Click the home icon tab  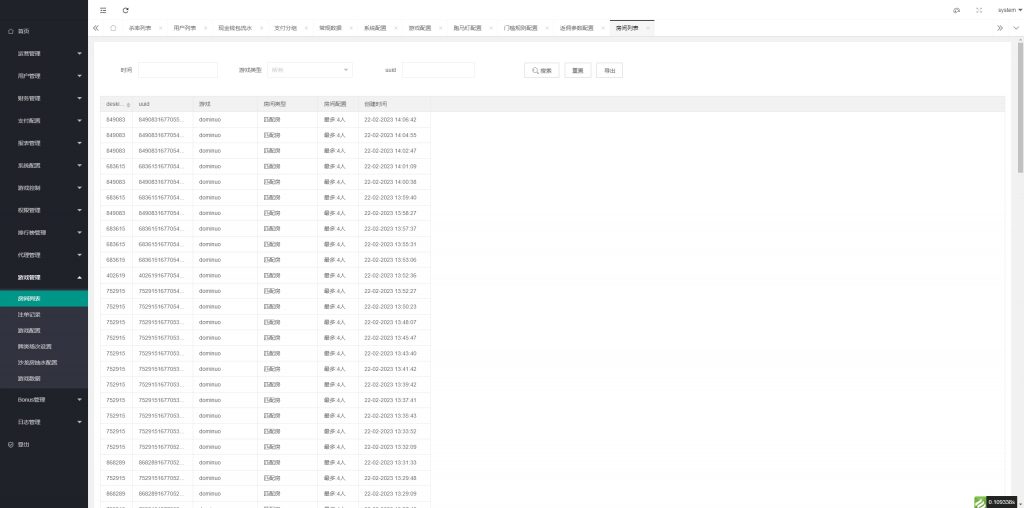[113, 28]
